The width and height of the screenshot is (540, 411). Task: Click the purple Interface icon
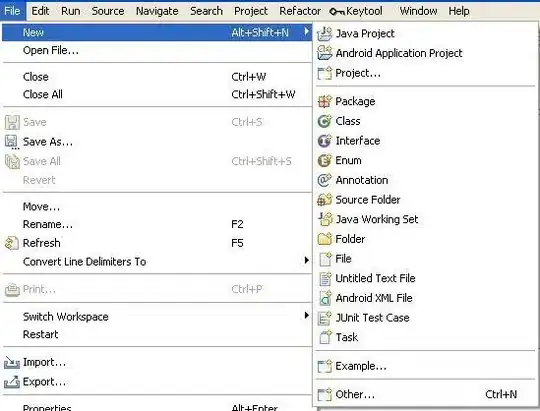(324, 141)
